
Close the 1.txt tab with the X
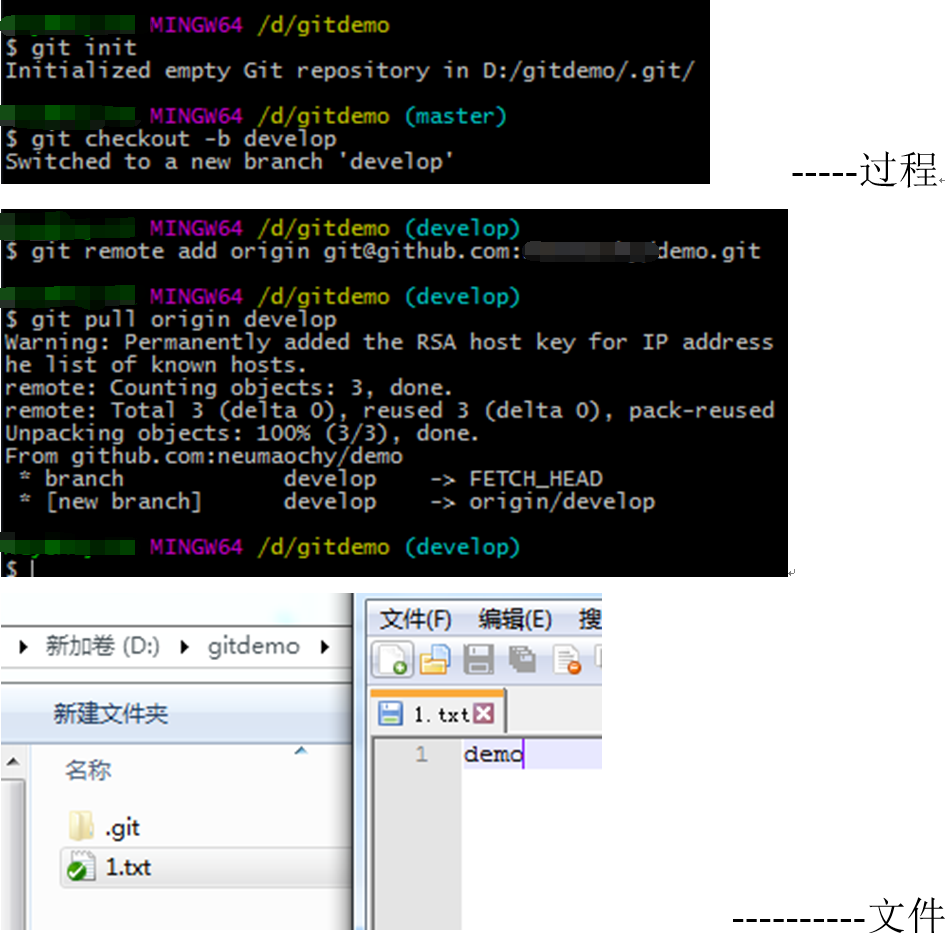point(482,712)
